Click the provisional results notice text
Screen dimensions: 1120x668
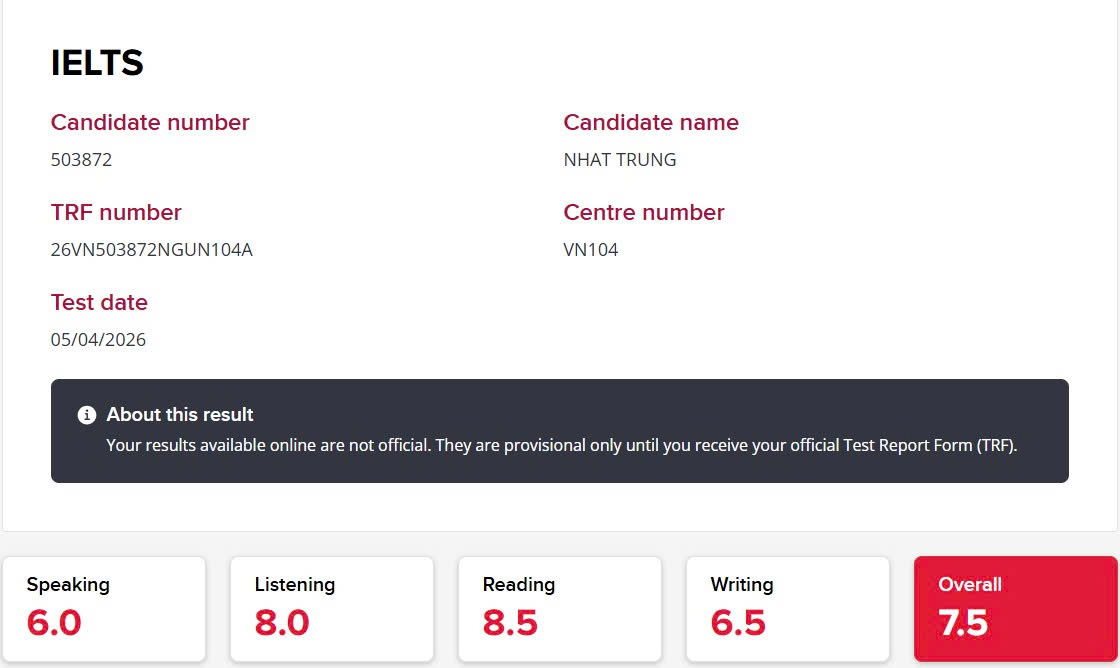click(x=561, y=445)
